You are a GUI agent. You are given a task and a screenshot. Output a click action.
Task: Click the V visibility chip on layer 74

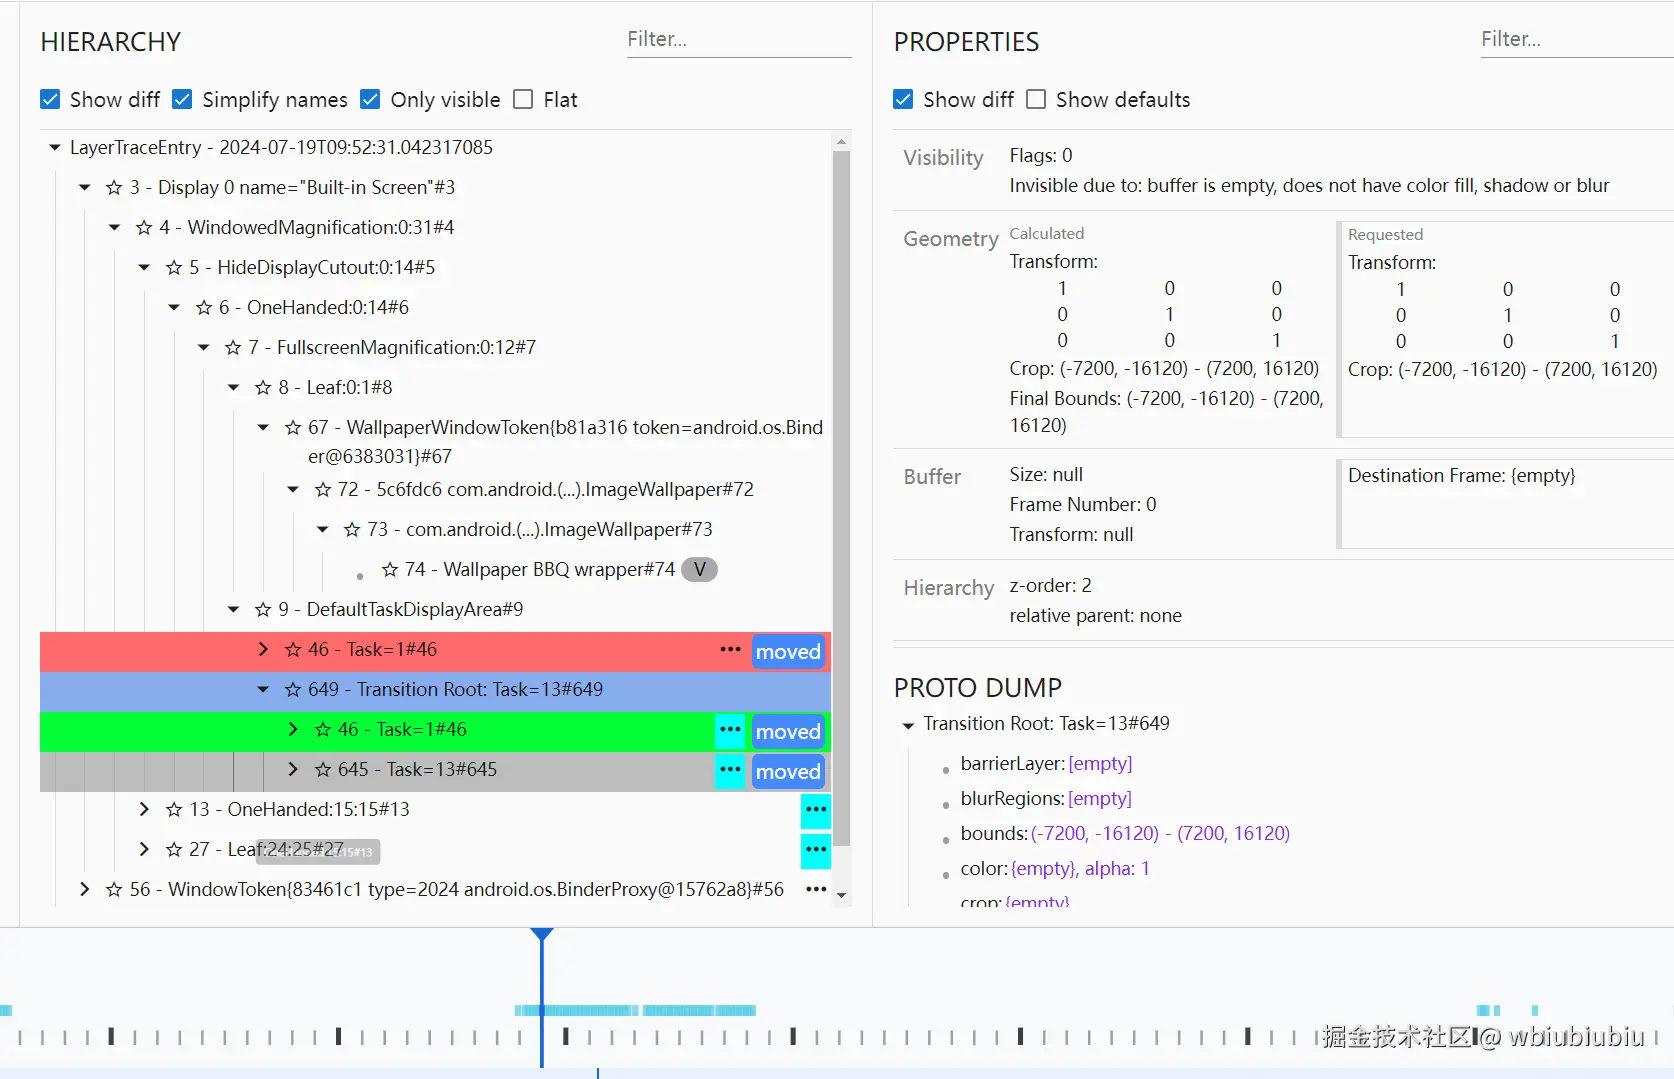[700, 570]
